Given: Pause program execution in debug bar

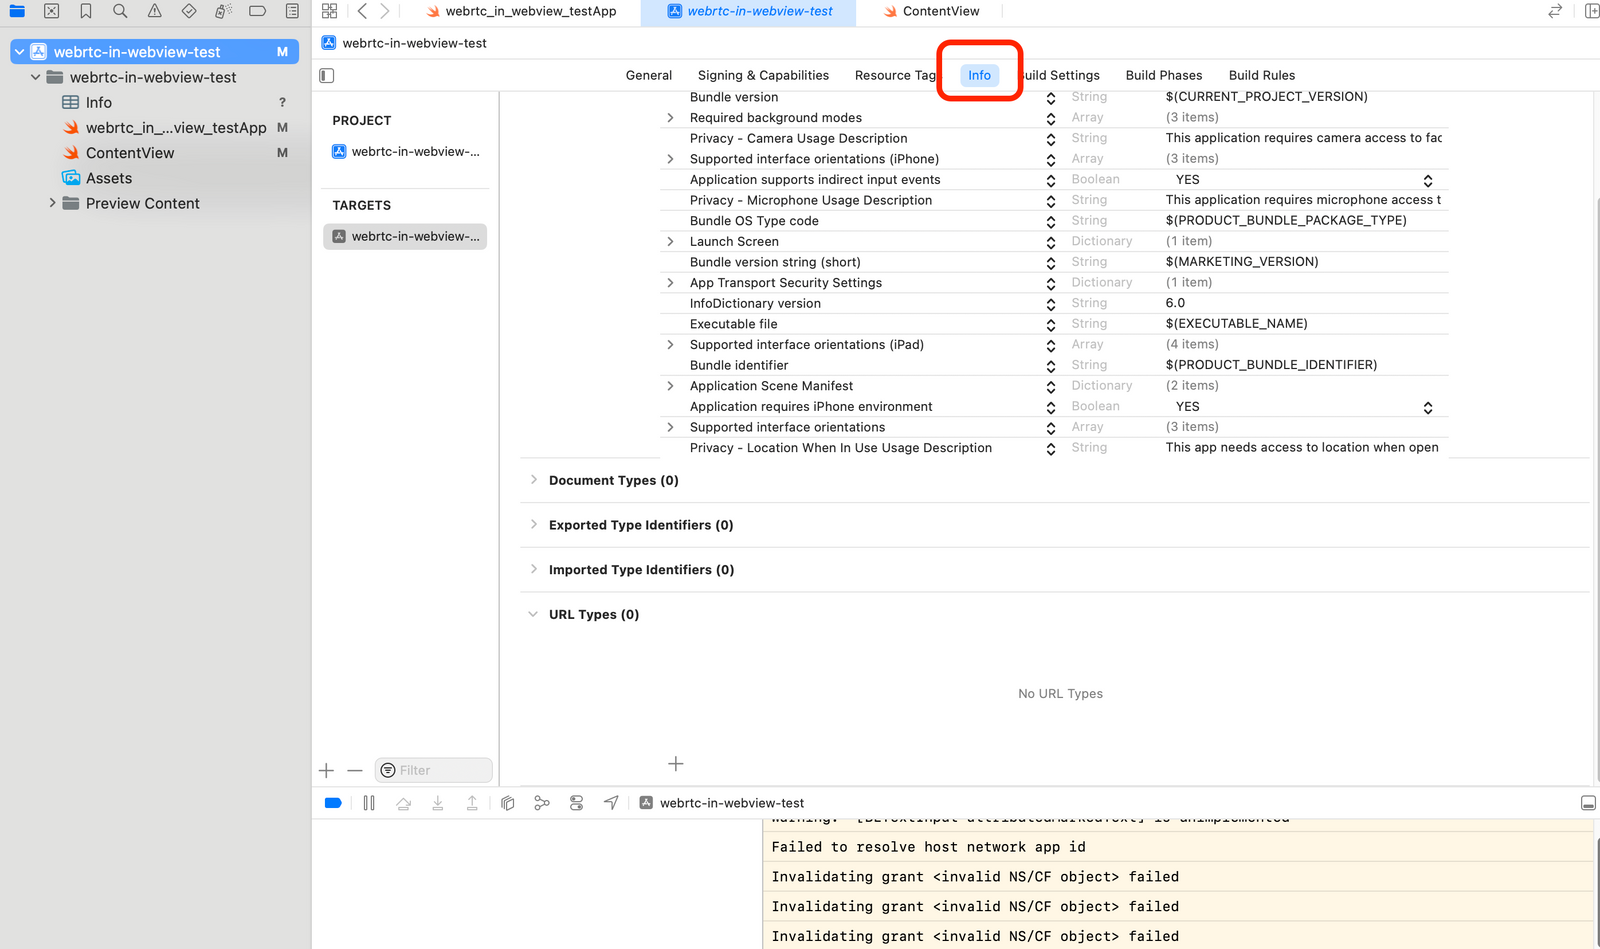Looking at the screenshot, I should click(369, 803).
